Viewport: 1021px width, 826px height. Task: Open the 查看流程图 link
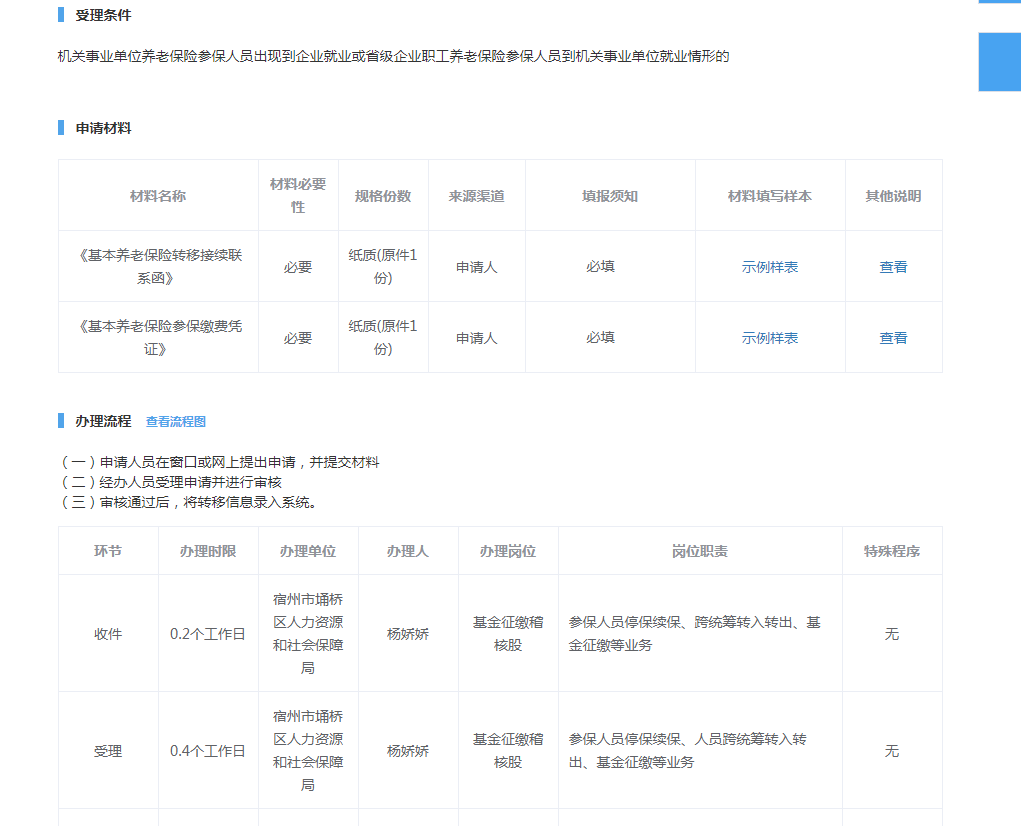point(176,422)
